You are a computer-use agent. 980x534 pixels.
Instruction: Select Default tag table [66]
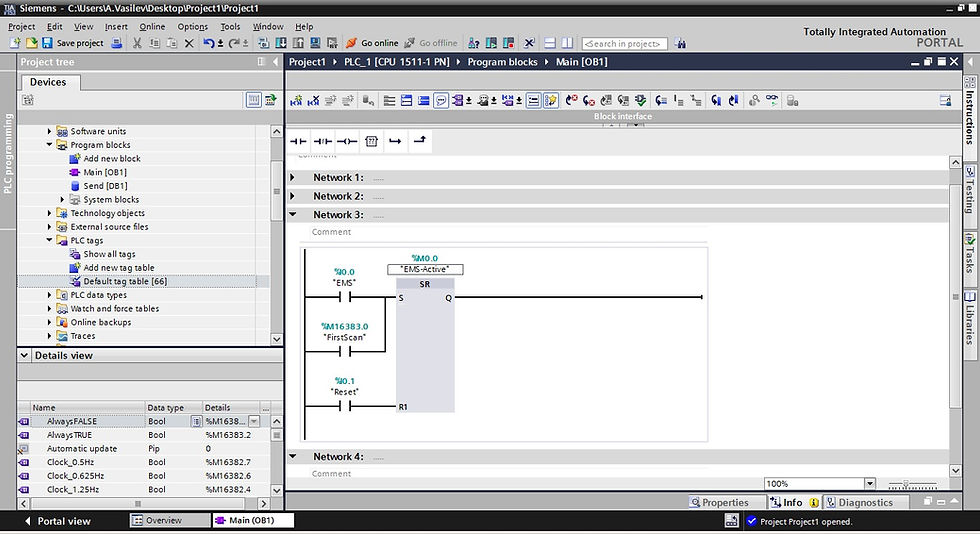coord(125,281)
